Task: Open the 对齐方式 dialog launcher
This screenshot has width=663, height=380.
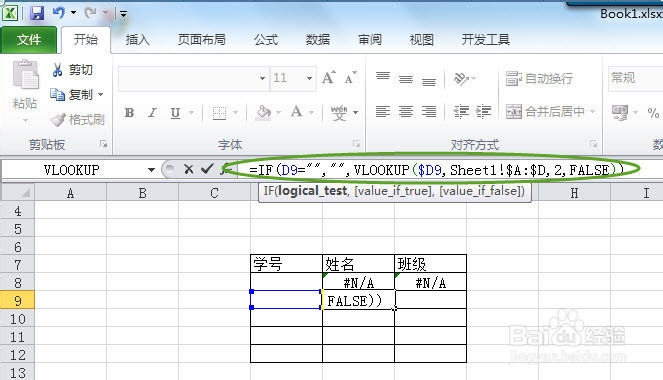Action: [593, 144]
